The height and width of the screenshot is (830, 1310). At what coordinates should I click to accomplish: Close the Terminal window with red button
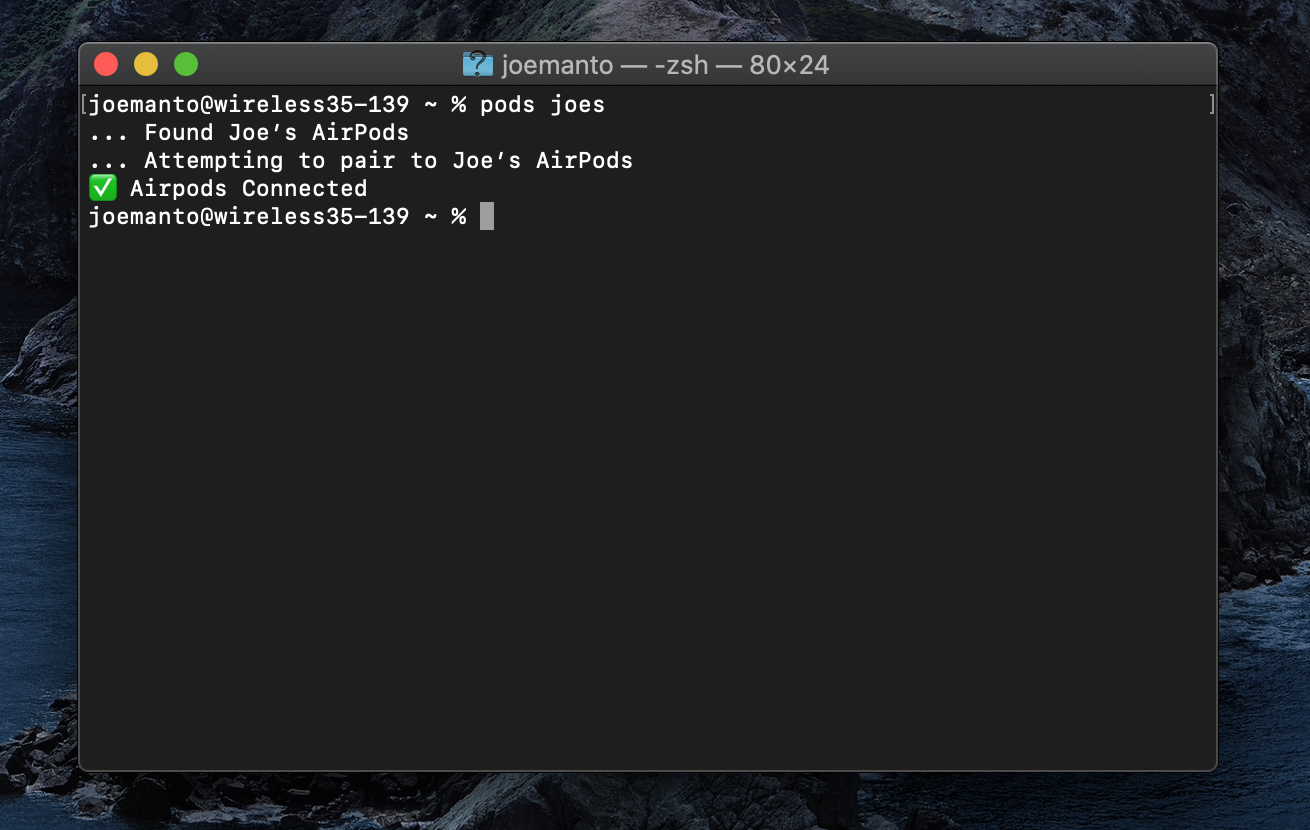[106, 65]
